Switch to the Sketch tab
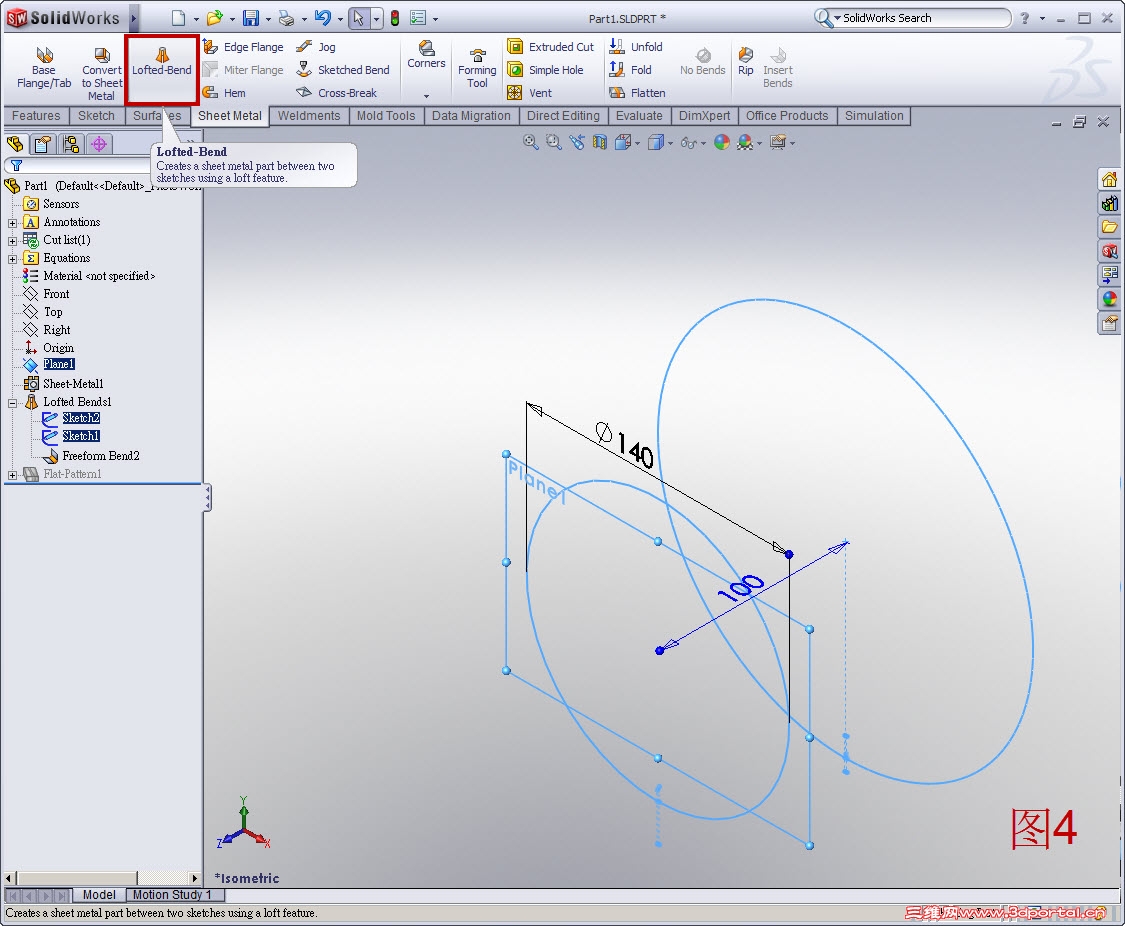The width and height of the screenshot is (1125, 926). (96, 116)
